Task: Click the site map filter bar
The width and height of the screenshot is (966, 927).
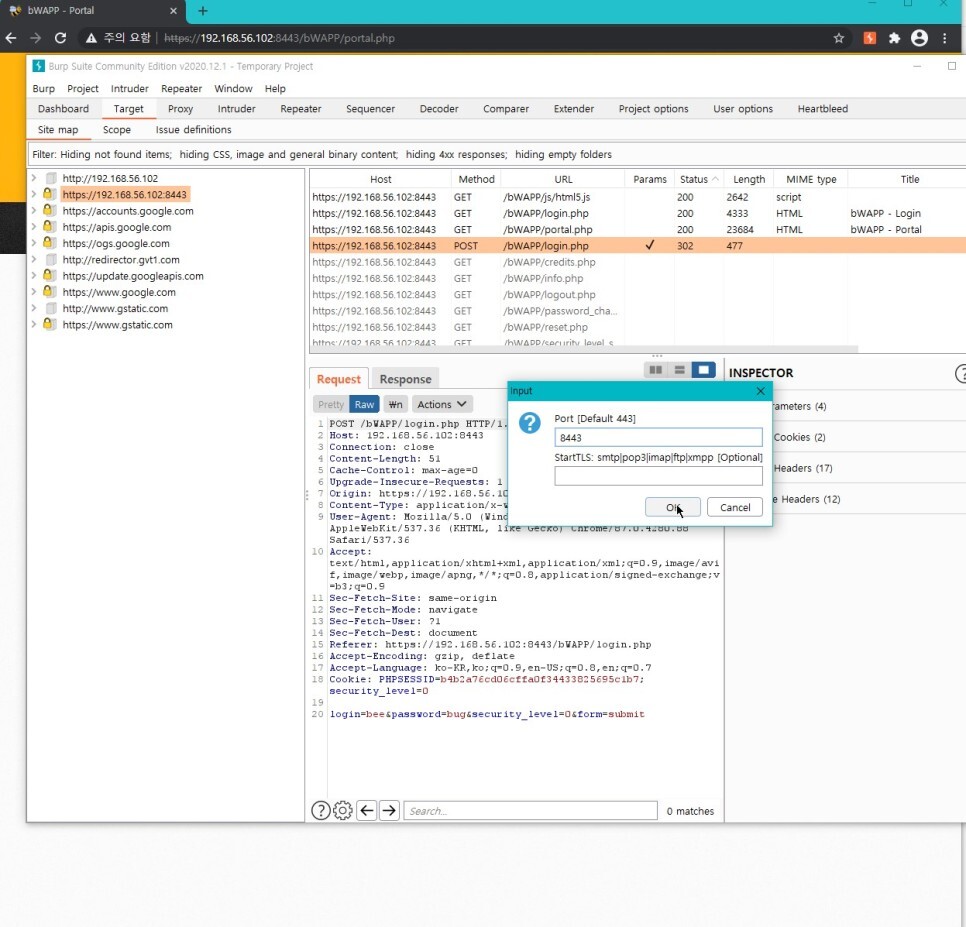Action: [496, 154]
